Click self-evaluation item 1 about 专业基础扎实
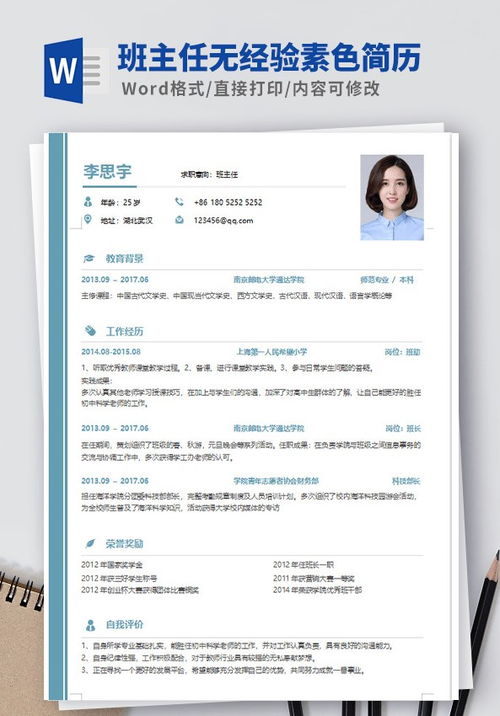Image resolution: width=500 pixels, height=716 pixels. point(237,646)
